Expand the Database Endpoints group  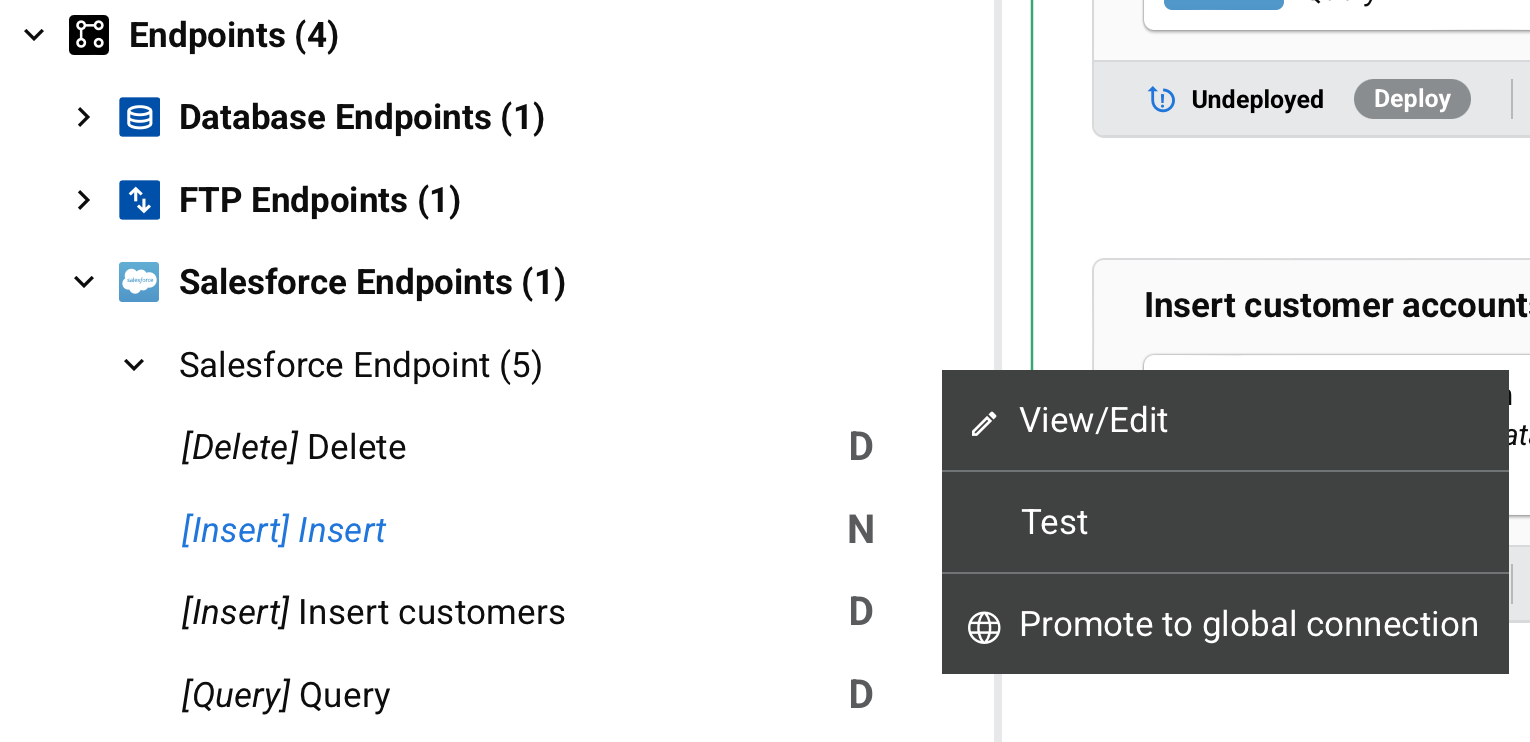pyautogui.click(x=84, y=117)
